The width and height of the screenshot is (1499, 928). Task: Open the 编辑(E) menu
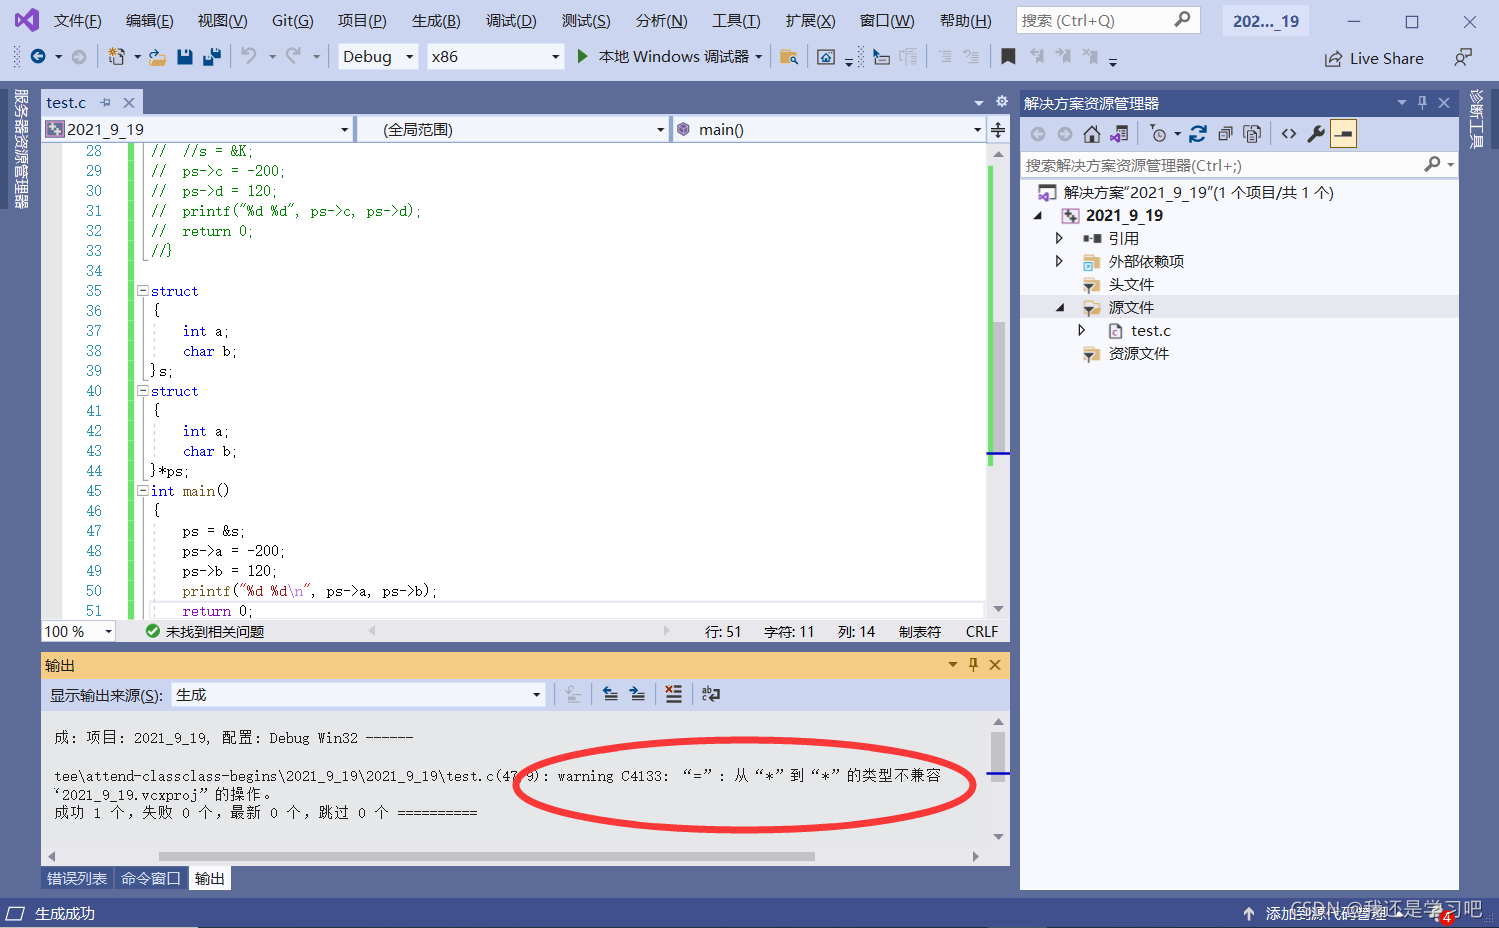coord(149,21)
